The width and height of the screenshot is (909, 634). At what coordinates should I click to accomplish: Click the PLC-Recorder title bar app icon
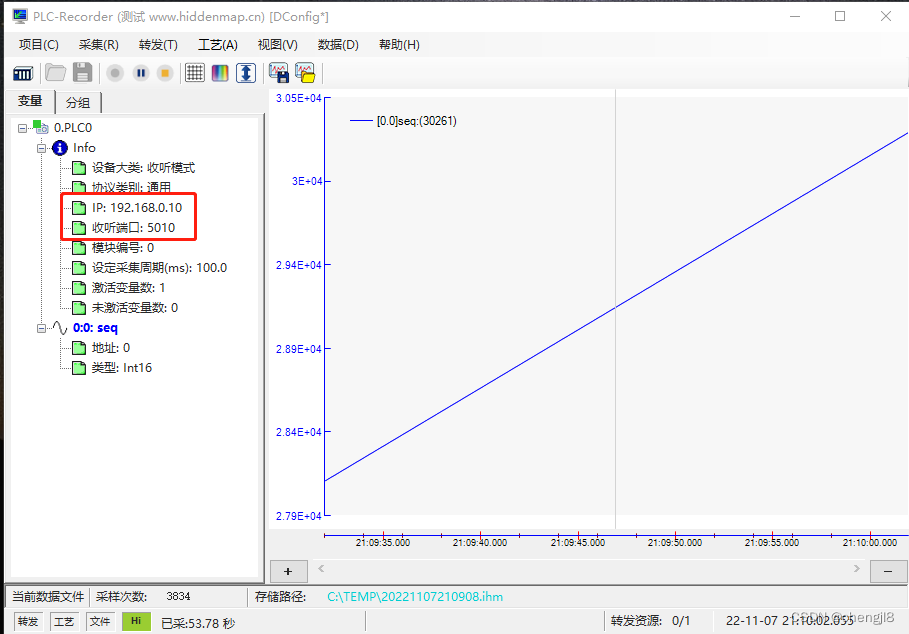(x=20, y=16)
